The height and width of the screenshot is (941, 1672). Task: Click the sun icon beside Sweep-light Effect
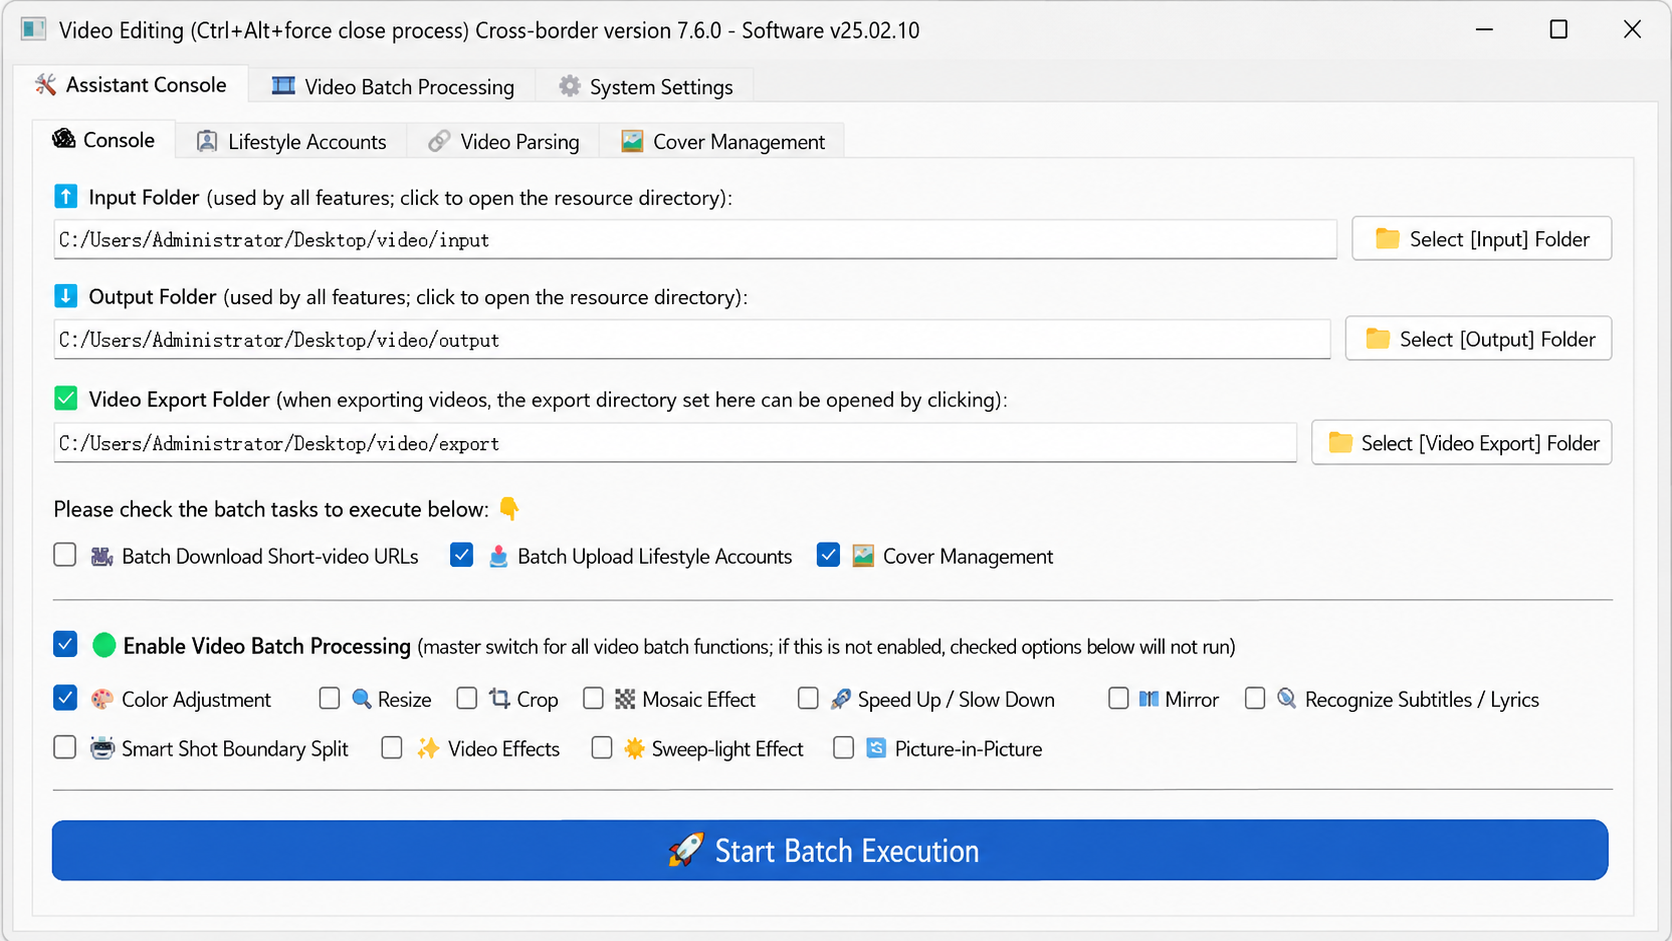click(x=634, y=748)
